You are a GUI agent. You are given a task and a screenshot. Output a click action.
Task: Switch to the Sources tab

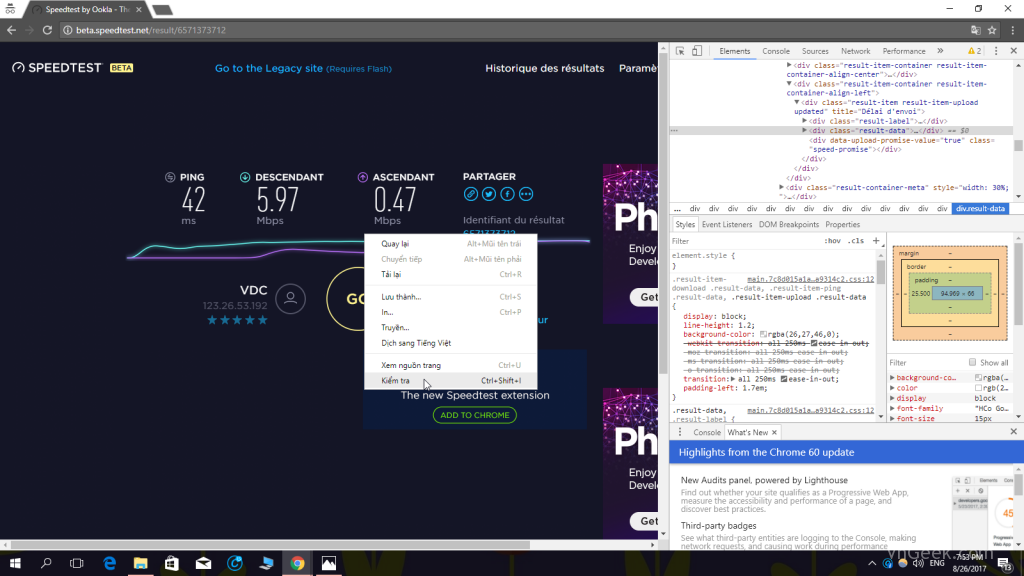(x=815, y=51)
